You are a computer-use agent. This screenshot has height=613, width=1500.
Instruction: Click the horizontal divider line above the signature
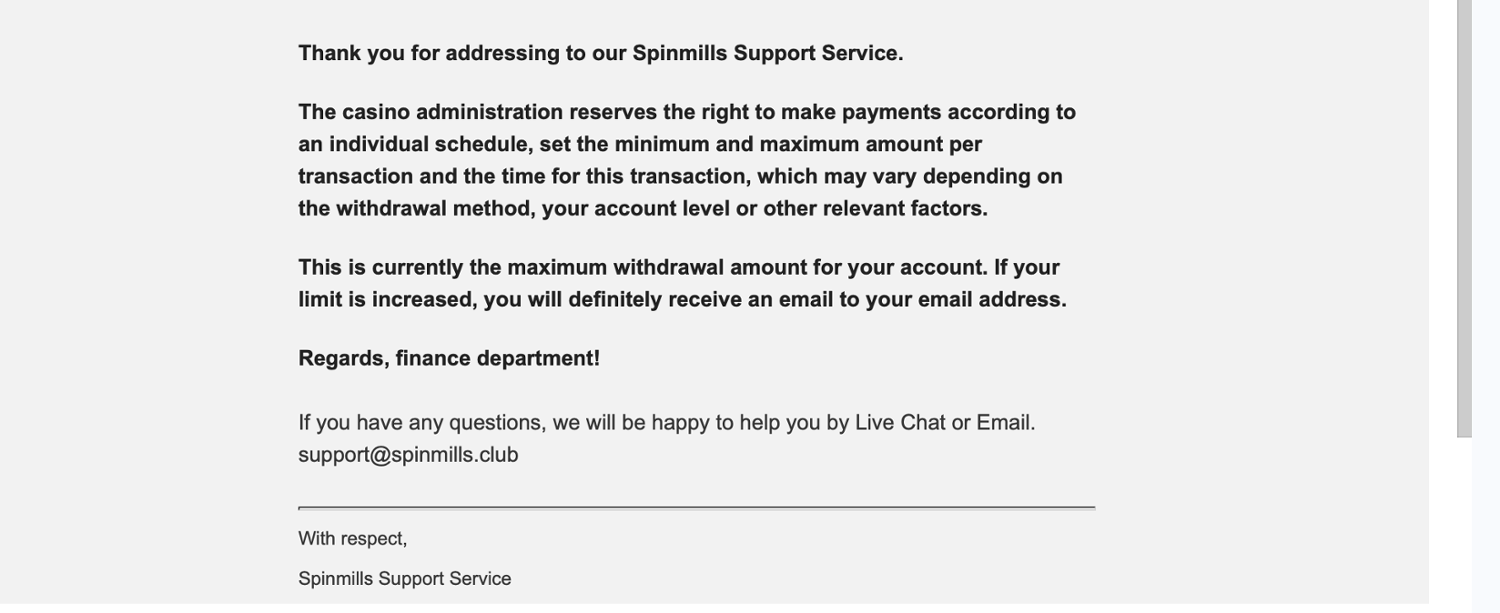(x=696, y=508)
